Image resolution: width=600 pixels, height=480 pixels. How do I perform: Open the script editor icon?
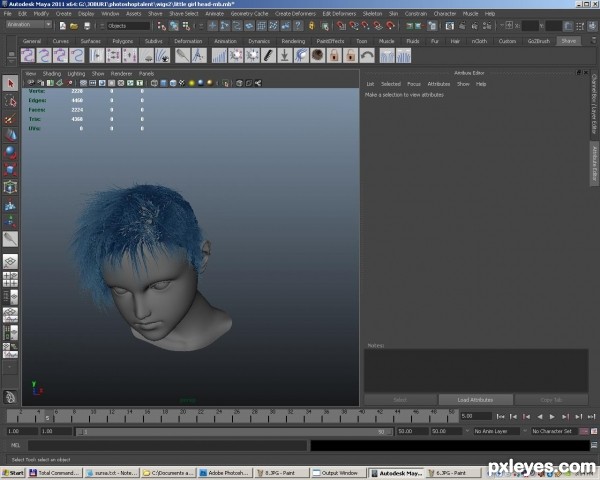click(594, 445)
